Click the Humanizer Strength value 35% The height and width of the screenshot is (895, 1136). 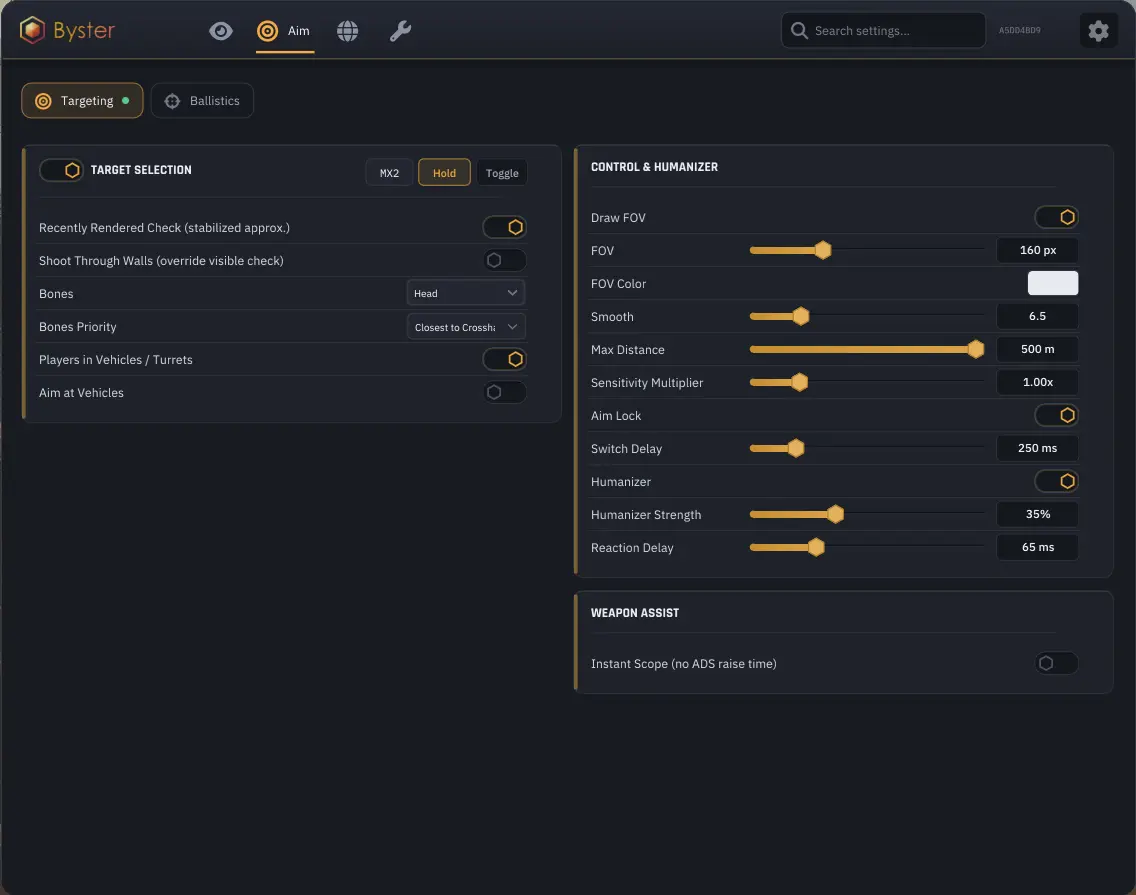(x=1037, y=514)
